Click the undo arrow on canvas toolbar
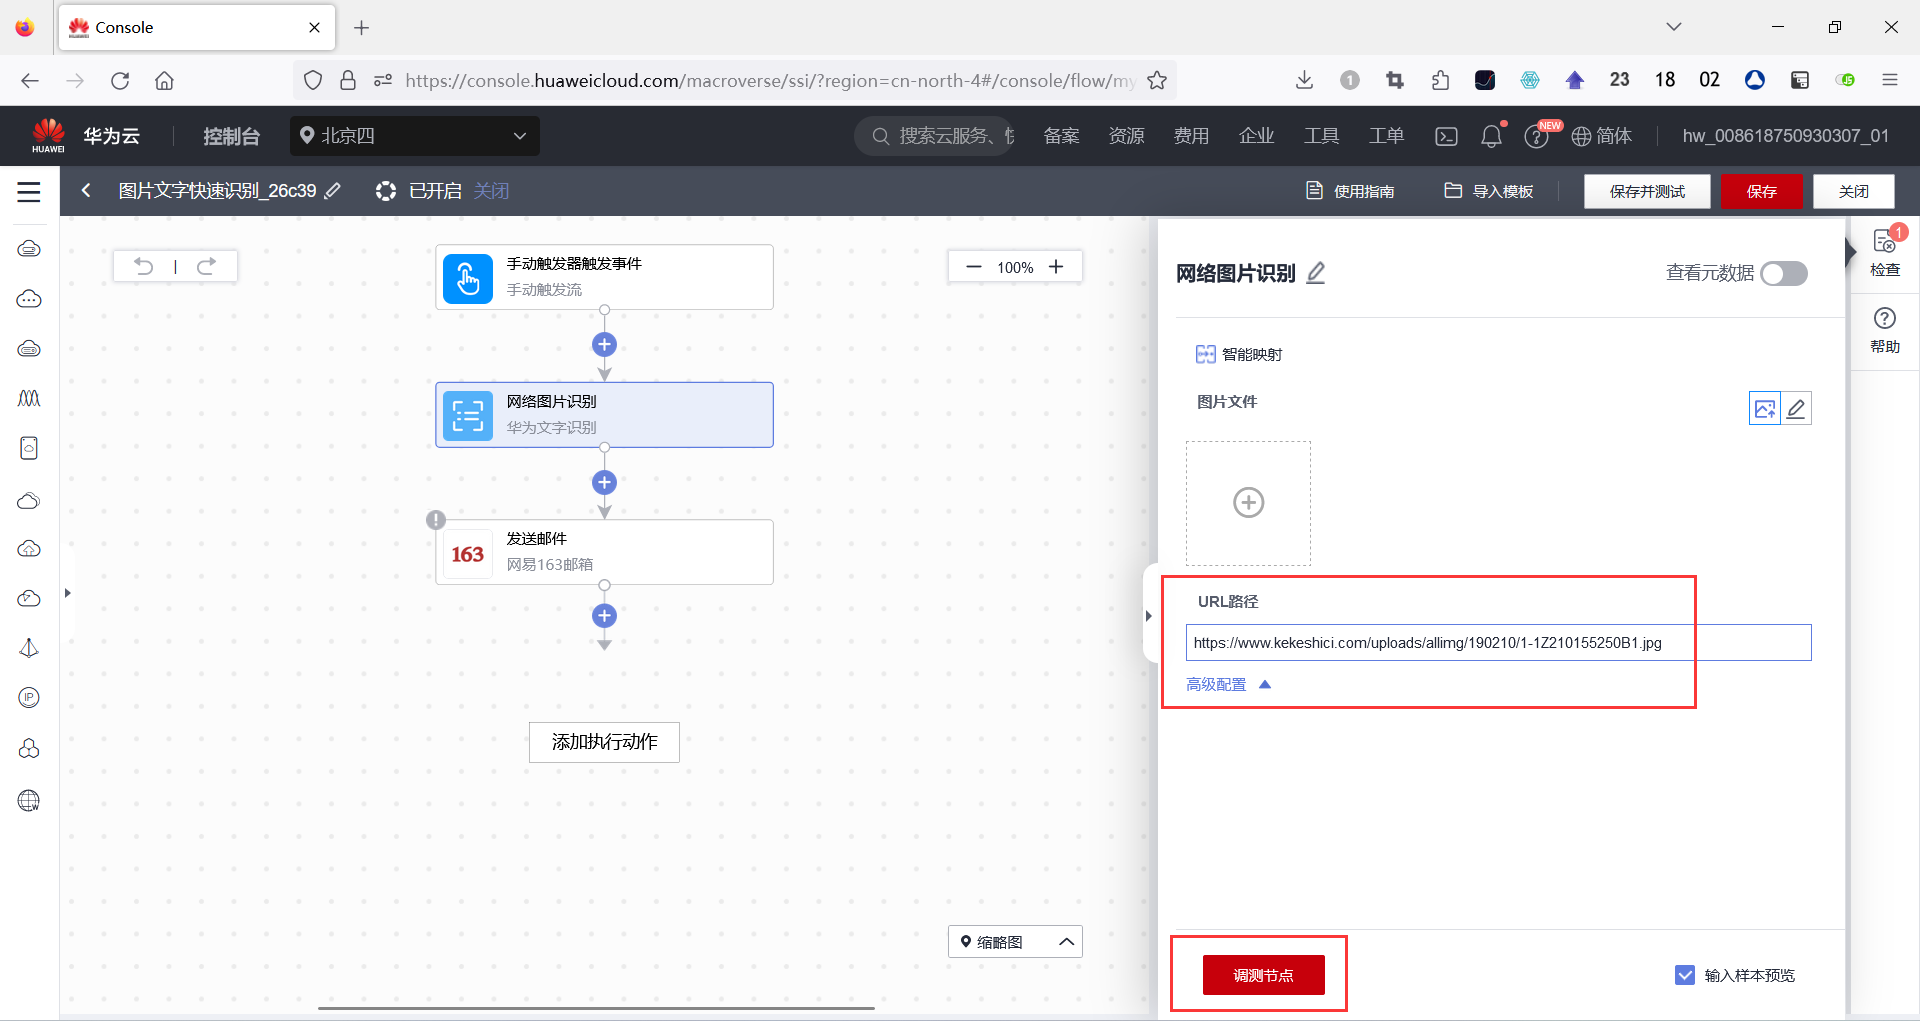 point(144,266)
